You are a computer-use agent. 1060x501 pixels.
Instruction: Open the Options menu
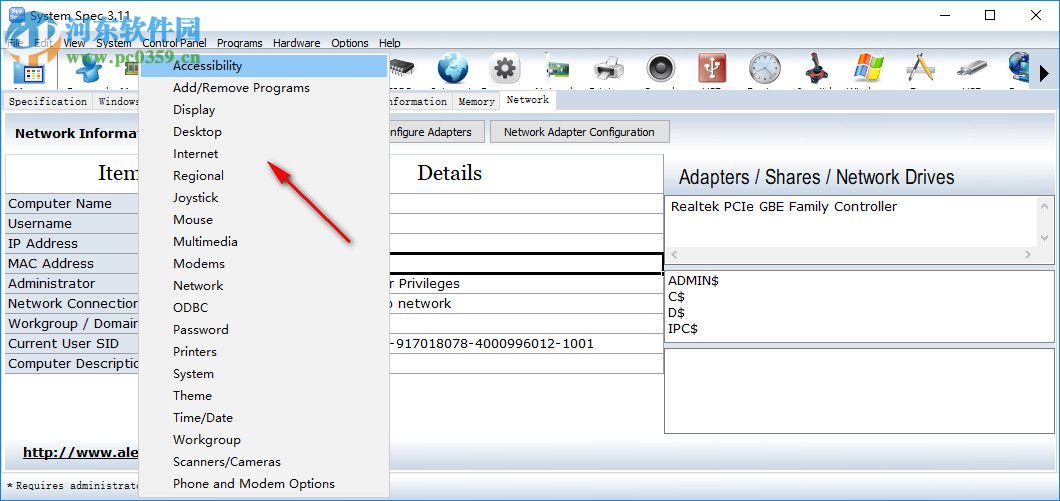point(350,43)
